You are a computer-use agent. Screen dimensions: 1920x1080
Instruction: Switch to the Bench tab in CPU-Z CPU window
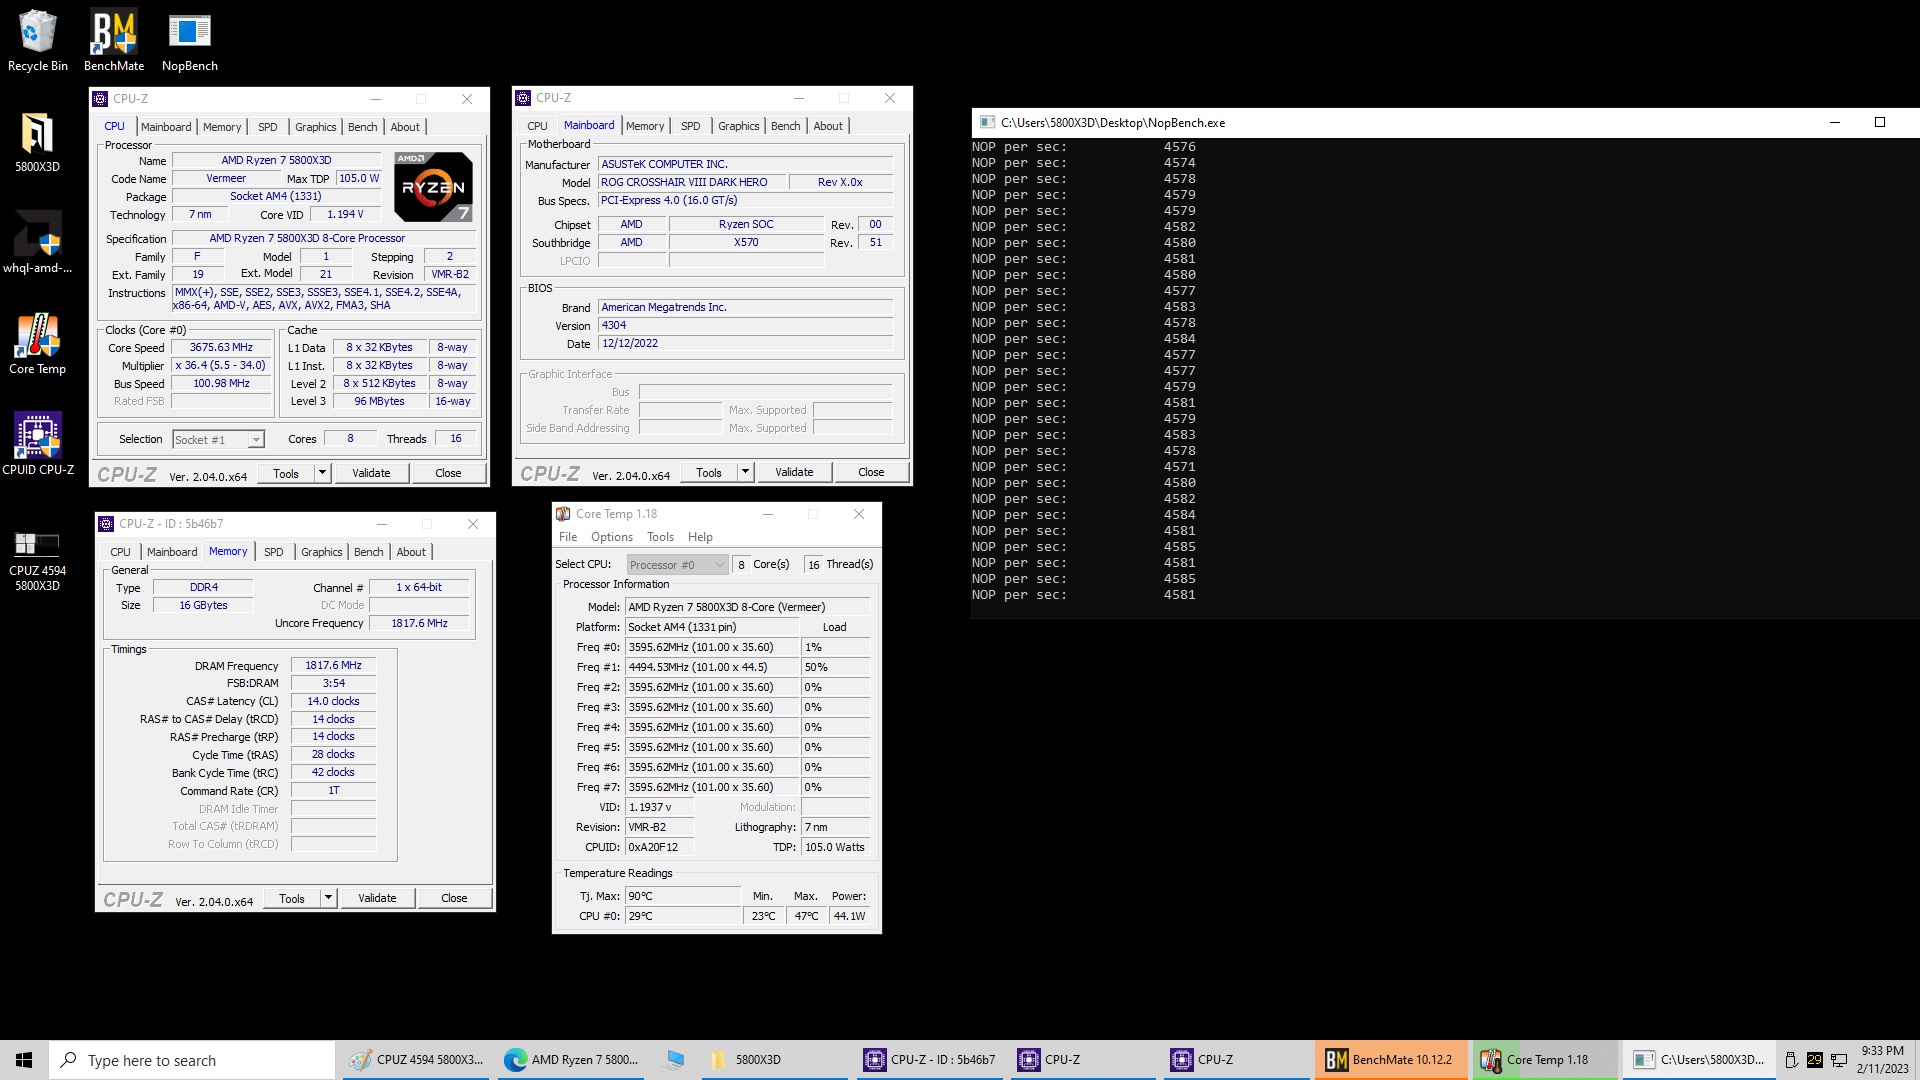363,127
